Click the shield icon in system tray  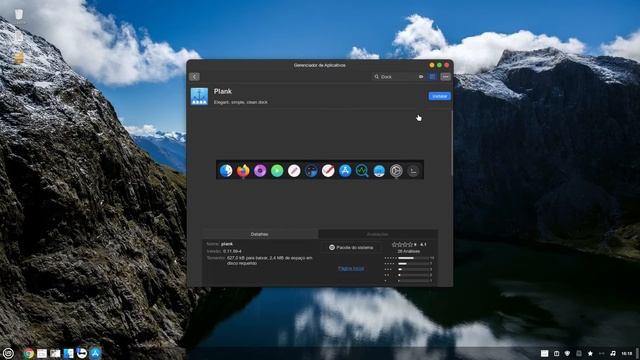coord(567,353)
